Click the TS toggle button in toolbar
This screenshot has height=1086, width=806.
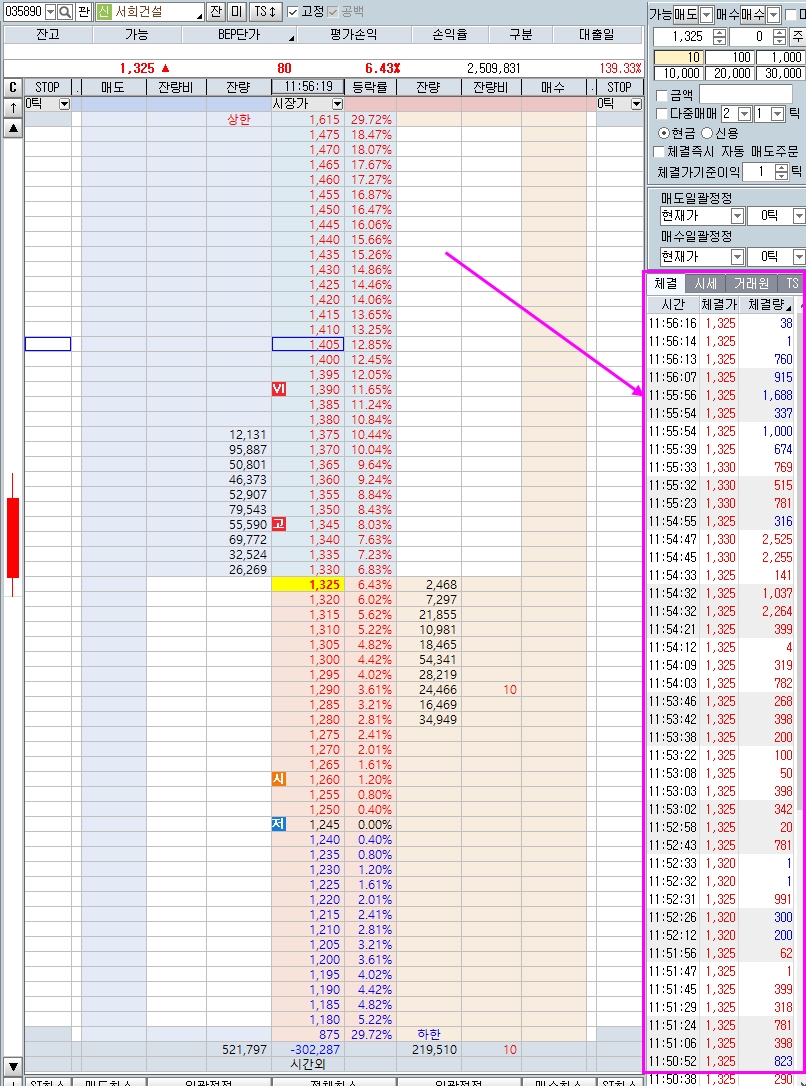point(264,12)
